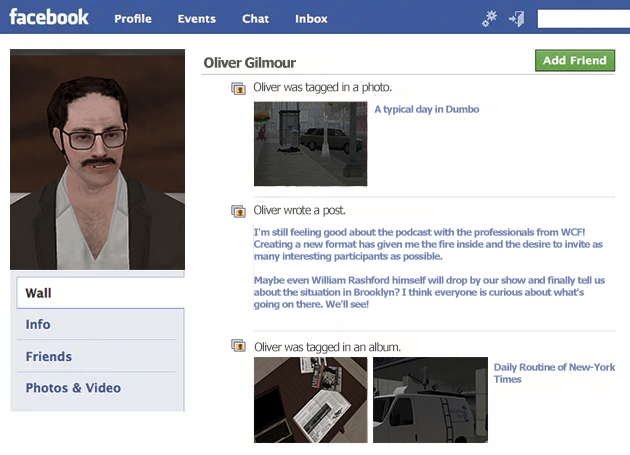
Task: Click 'Oliver was tagged in an album.' text
Action: tap(327, 347)
